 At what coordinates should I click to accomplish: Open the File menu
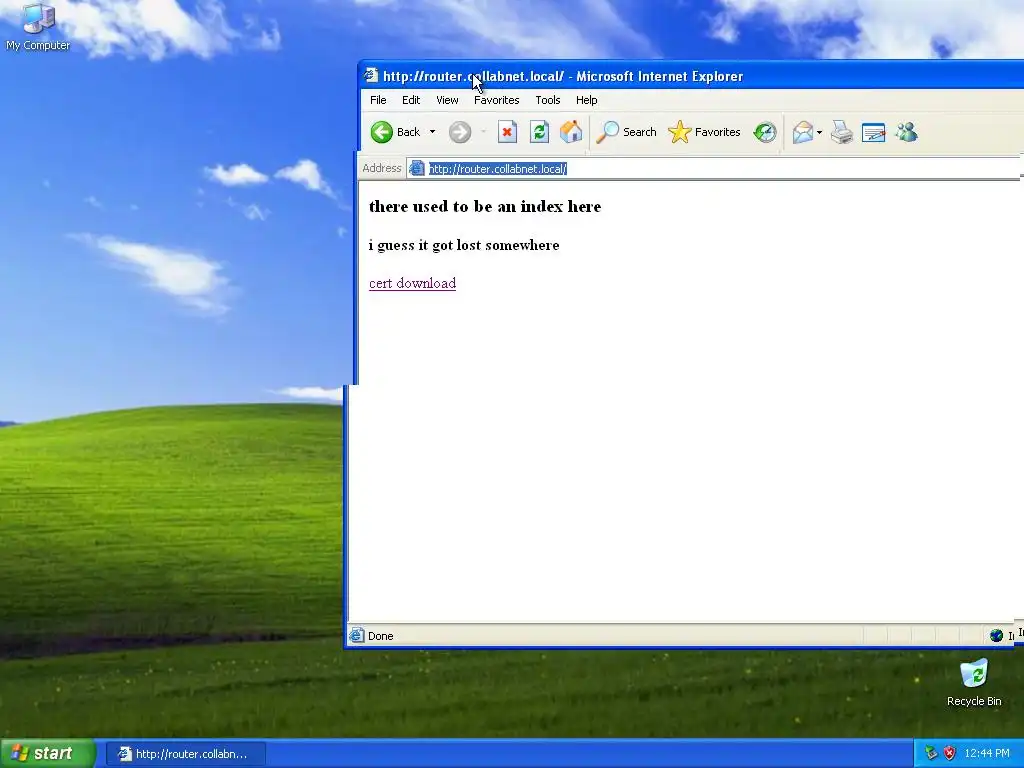pyautogui.click(x=378, y=100)
